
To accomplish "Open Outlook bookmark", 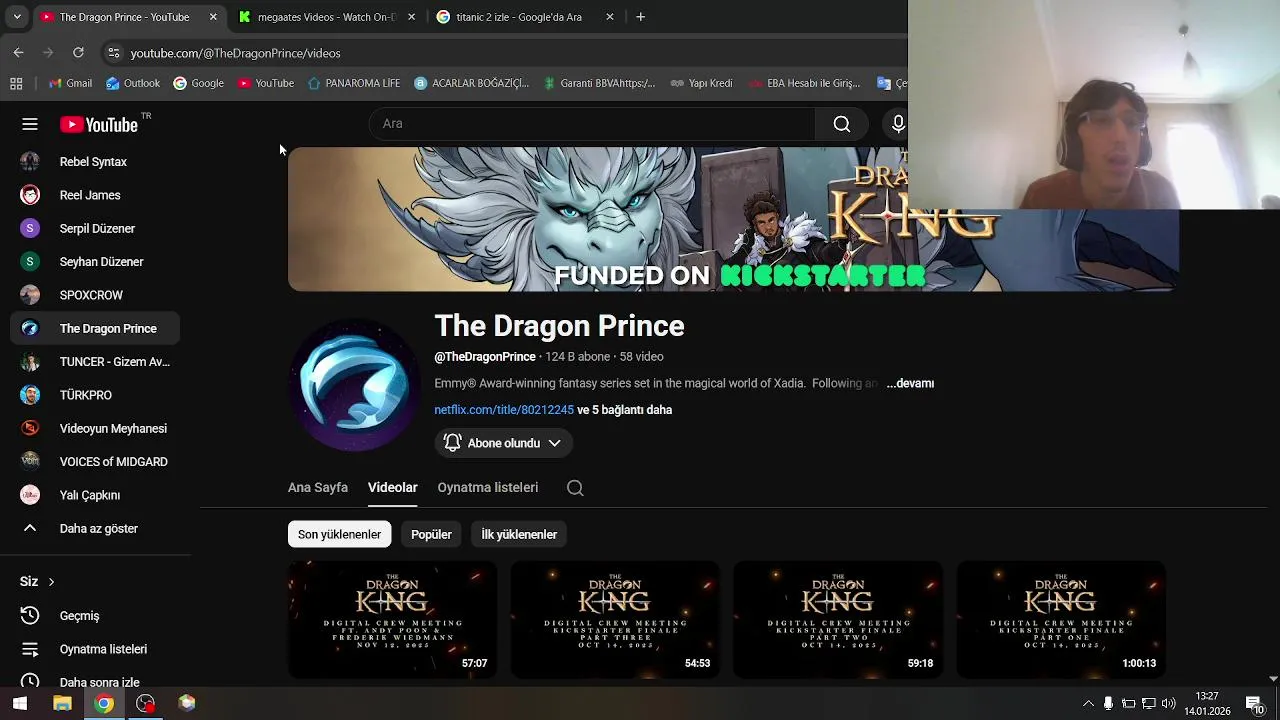I will (133, 83).
